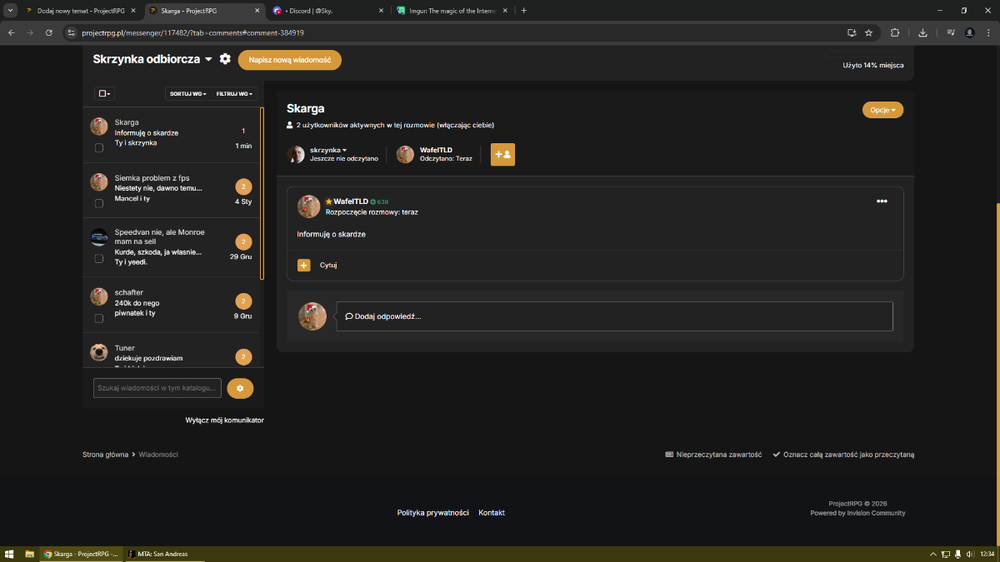1000x562 pixels.
Task: Tick the checkbox for the Skarga conversation
Action: click(x=99, y=147)
